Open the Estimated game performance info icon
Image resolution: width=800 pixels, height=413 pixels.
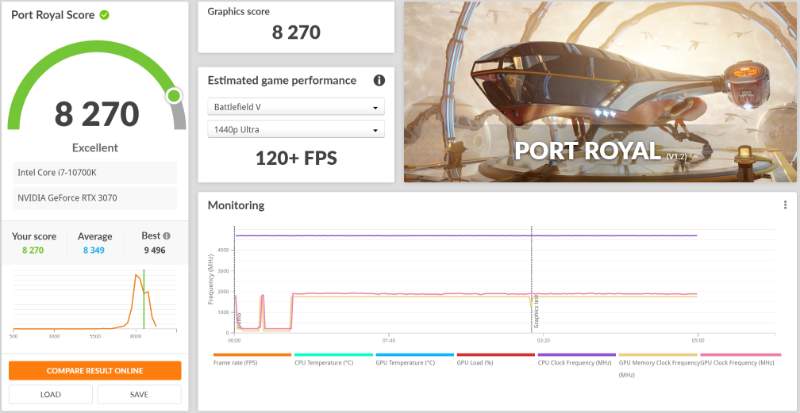point(379,80)
